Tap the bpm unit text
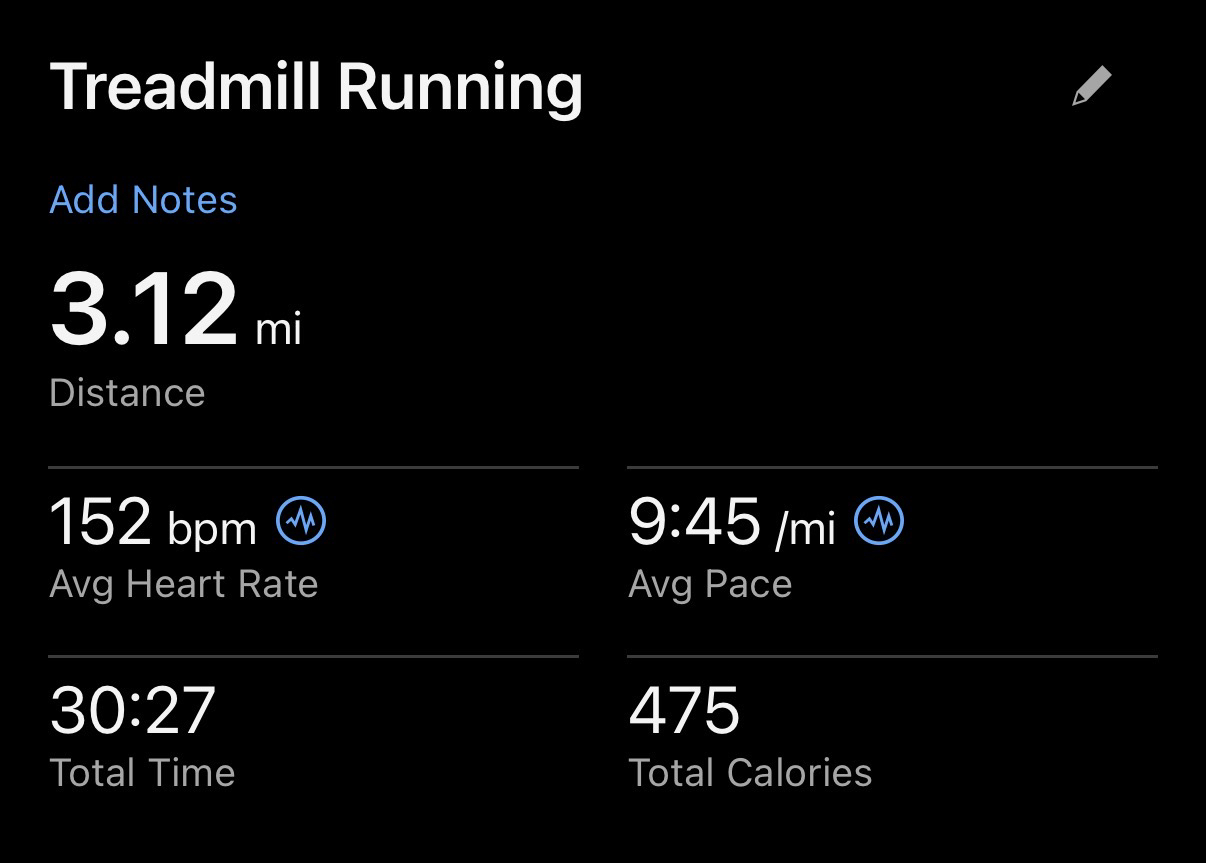The height and width of the screenshot is (863, 1206). pyautogui.click(x=212, y=527)
